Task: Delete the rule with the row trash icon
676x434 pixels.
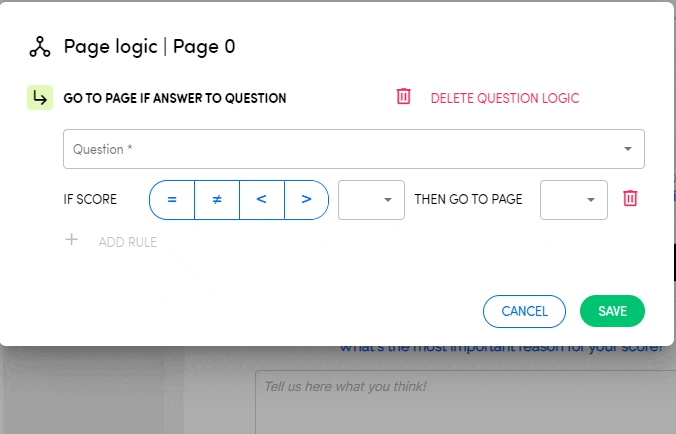Action: [x=630, y=198]
